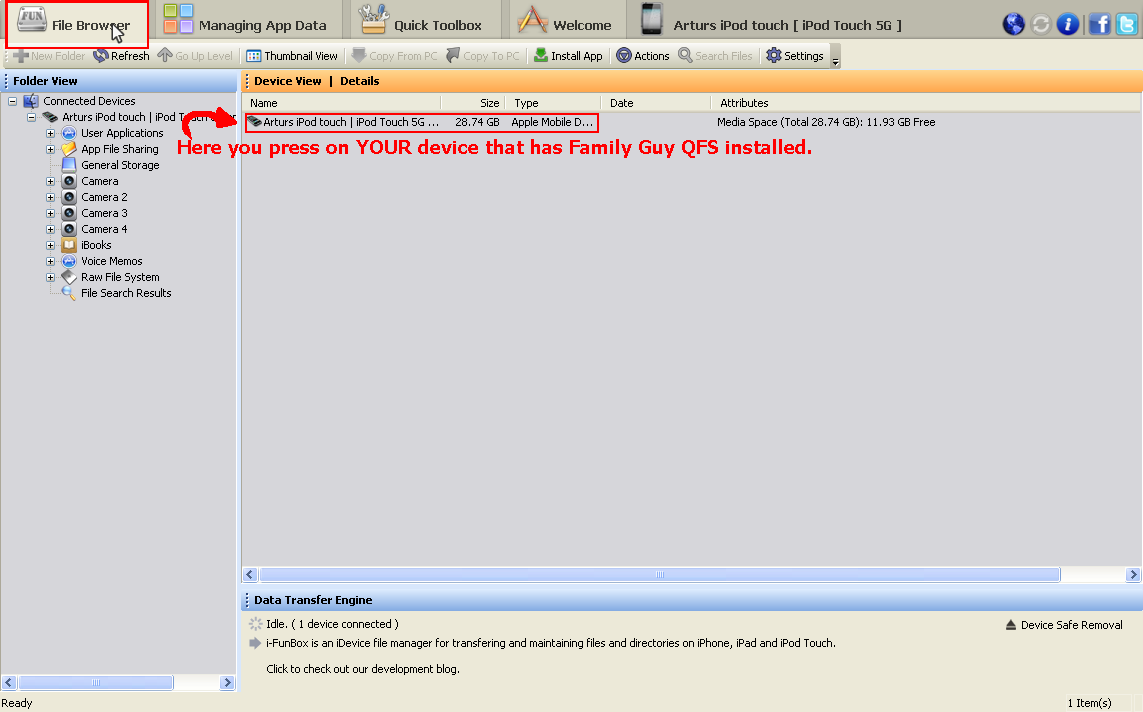Open General Storage in the tree
Viewport: 1143px width, 712px height.
[120, 165]
